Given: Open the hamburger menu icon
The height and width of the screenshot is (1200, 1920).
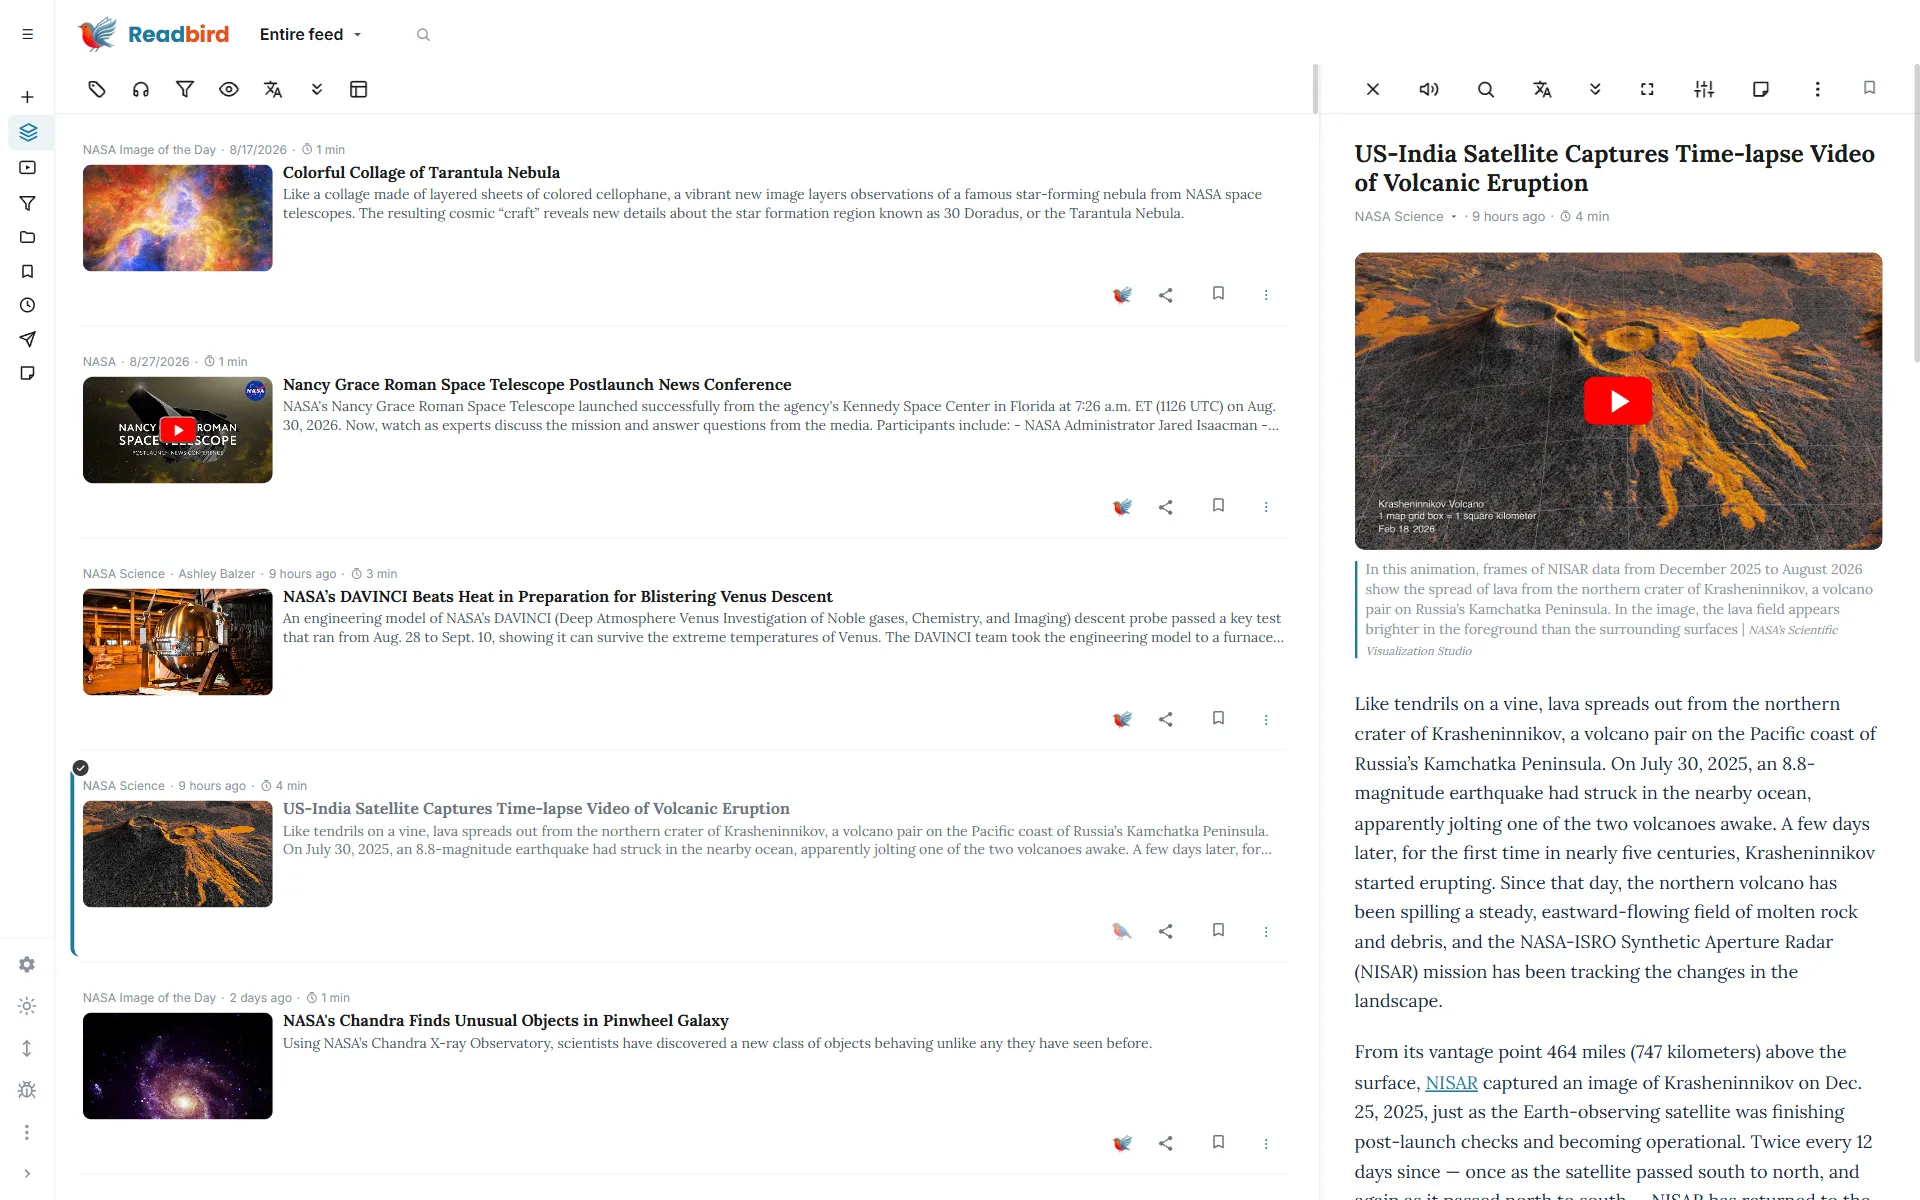Looking at the screenshot, I should point(27,34).
